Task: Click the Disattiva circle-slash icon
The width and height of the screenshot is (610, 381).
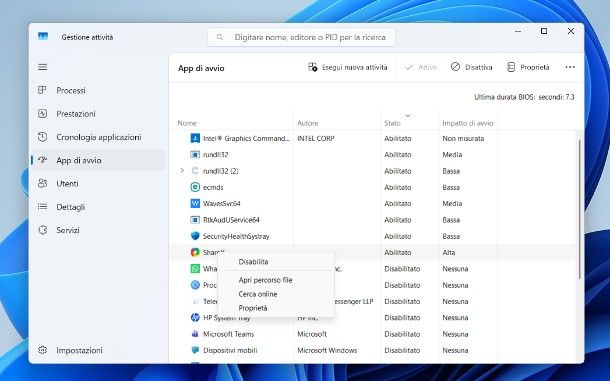Action: click(455, 67)
